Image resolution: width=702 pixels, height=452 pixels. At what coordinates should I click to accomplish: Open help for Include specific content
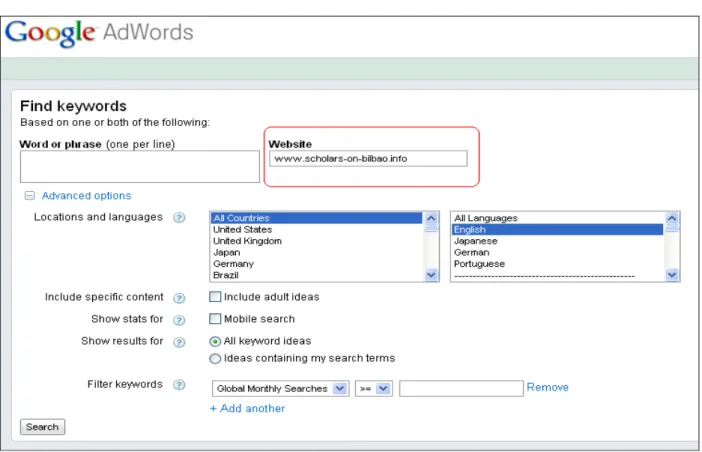(179, 298)
